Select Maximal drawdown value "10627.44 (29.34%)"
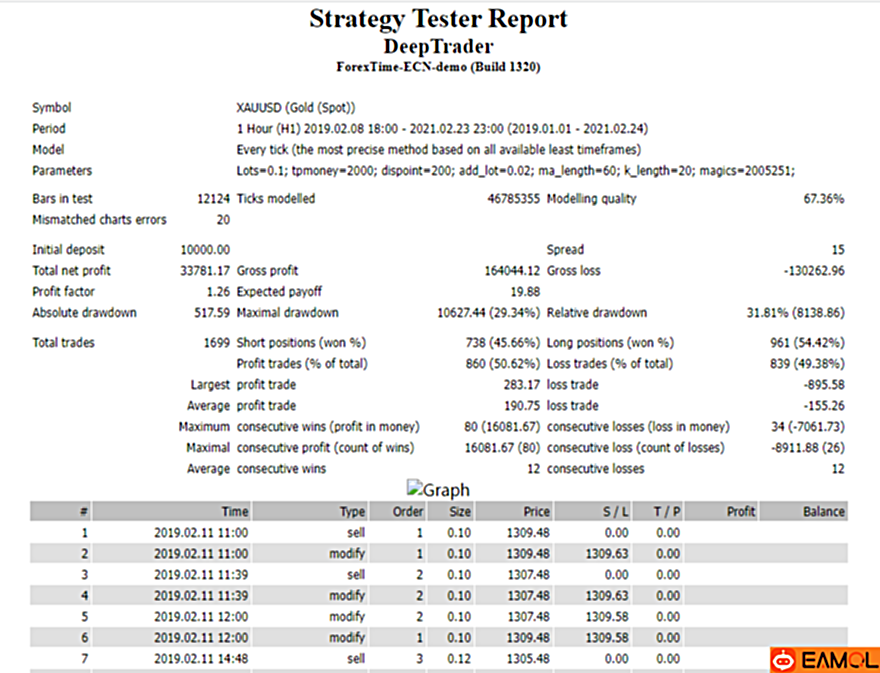Viewport: 880px width, 673px height. click(x=488, y=313)
